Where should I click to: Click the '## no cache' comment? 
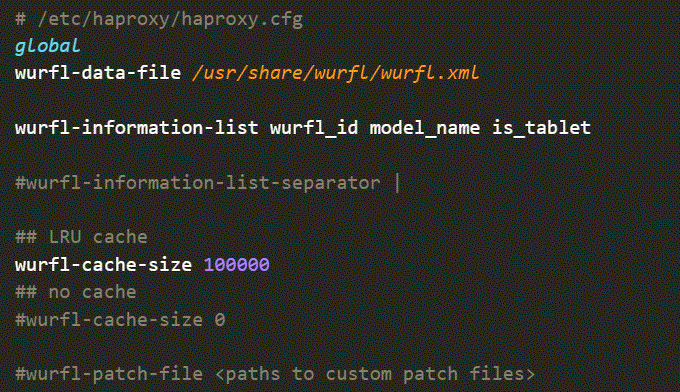pos(76,292)
